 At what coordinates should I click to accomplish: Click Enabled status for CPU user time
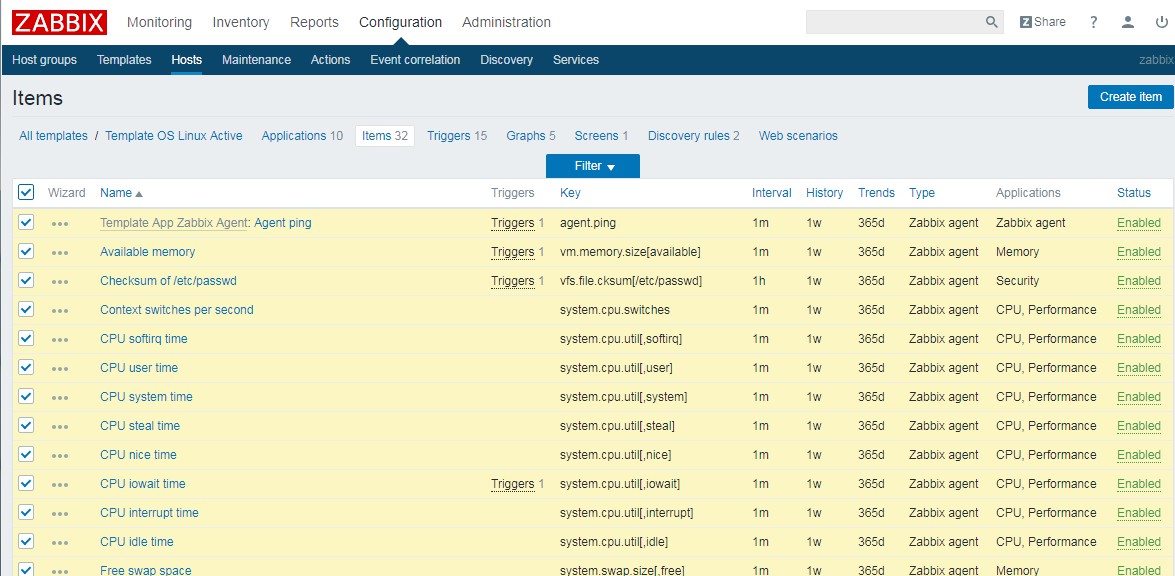coord(1138,368)
